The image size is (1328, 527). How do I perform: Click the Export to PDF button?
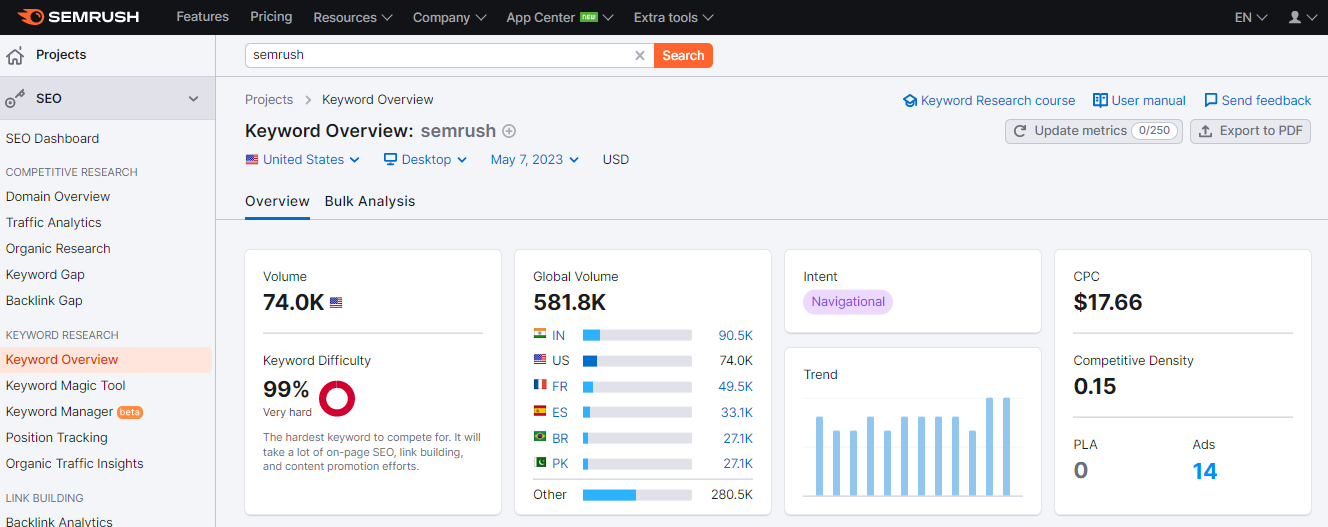1250,131
